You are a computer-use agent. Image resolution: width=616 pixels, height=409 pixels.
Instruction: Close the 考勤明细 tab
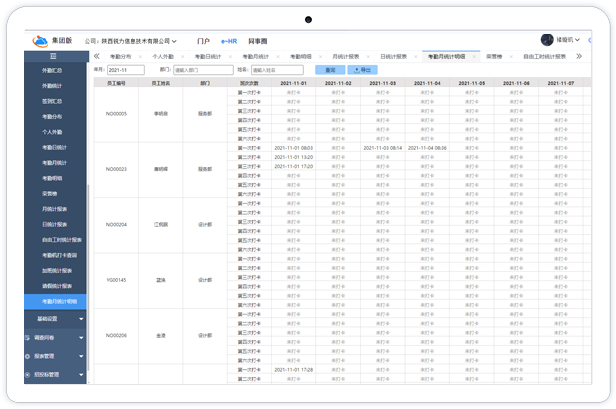(321, 57)
